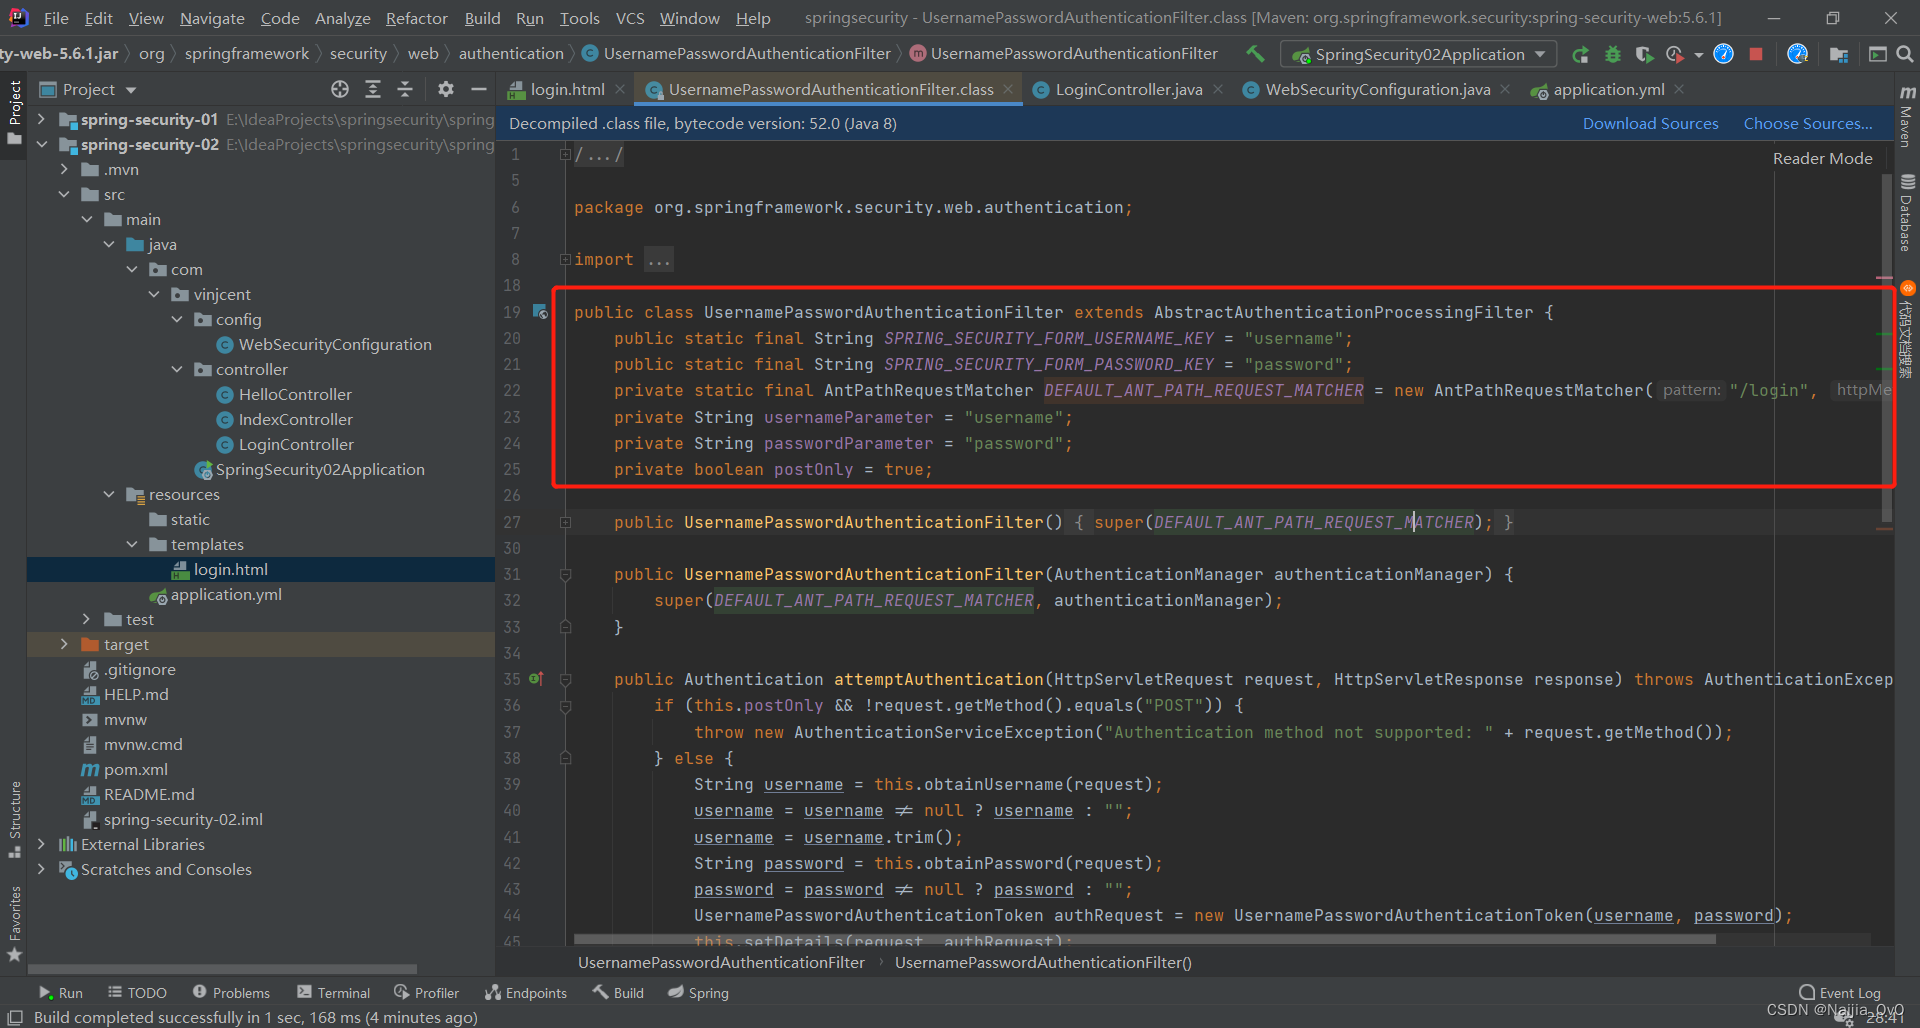1920x1028 pixels.
Task: Open the Spring tool window
Action: [x=698, y=992]
